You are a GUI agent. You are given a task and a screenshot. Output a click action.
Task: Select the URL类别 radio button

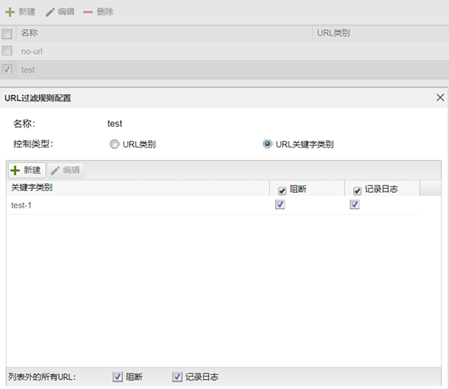114,144
